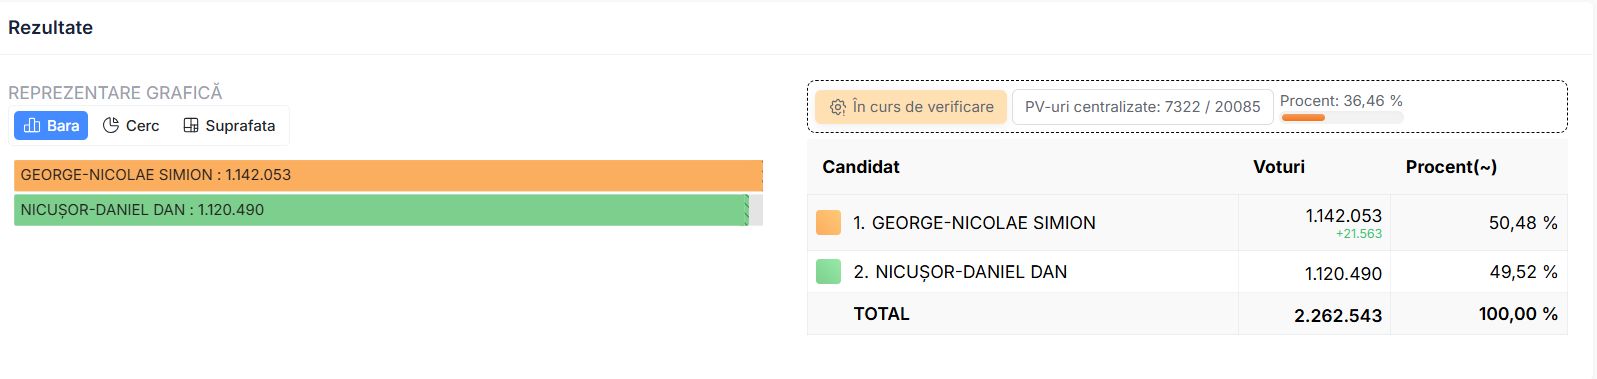Click the Candidat column header

pos(860,167)
